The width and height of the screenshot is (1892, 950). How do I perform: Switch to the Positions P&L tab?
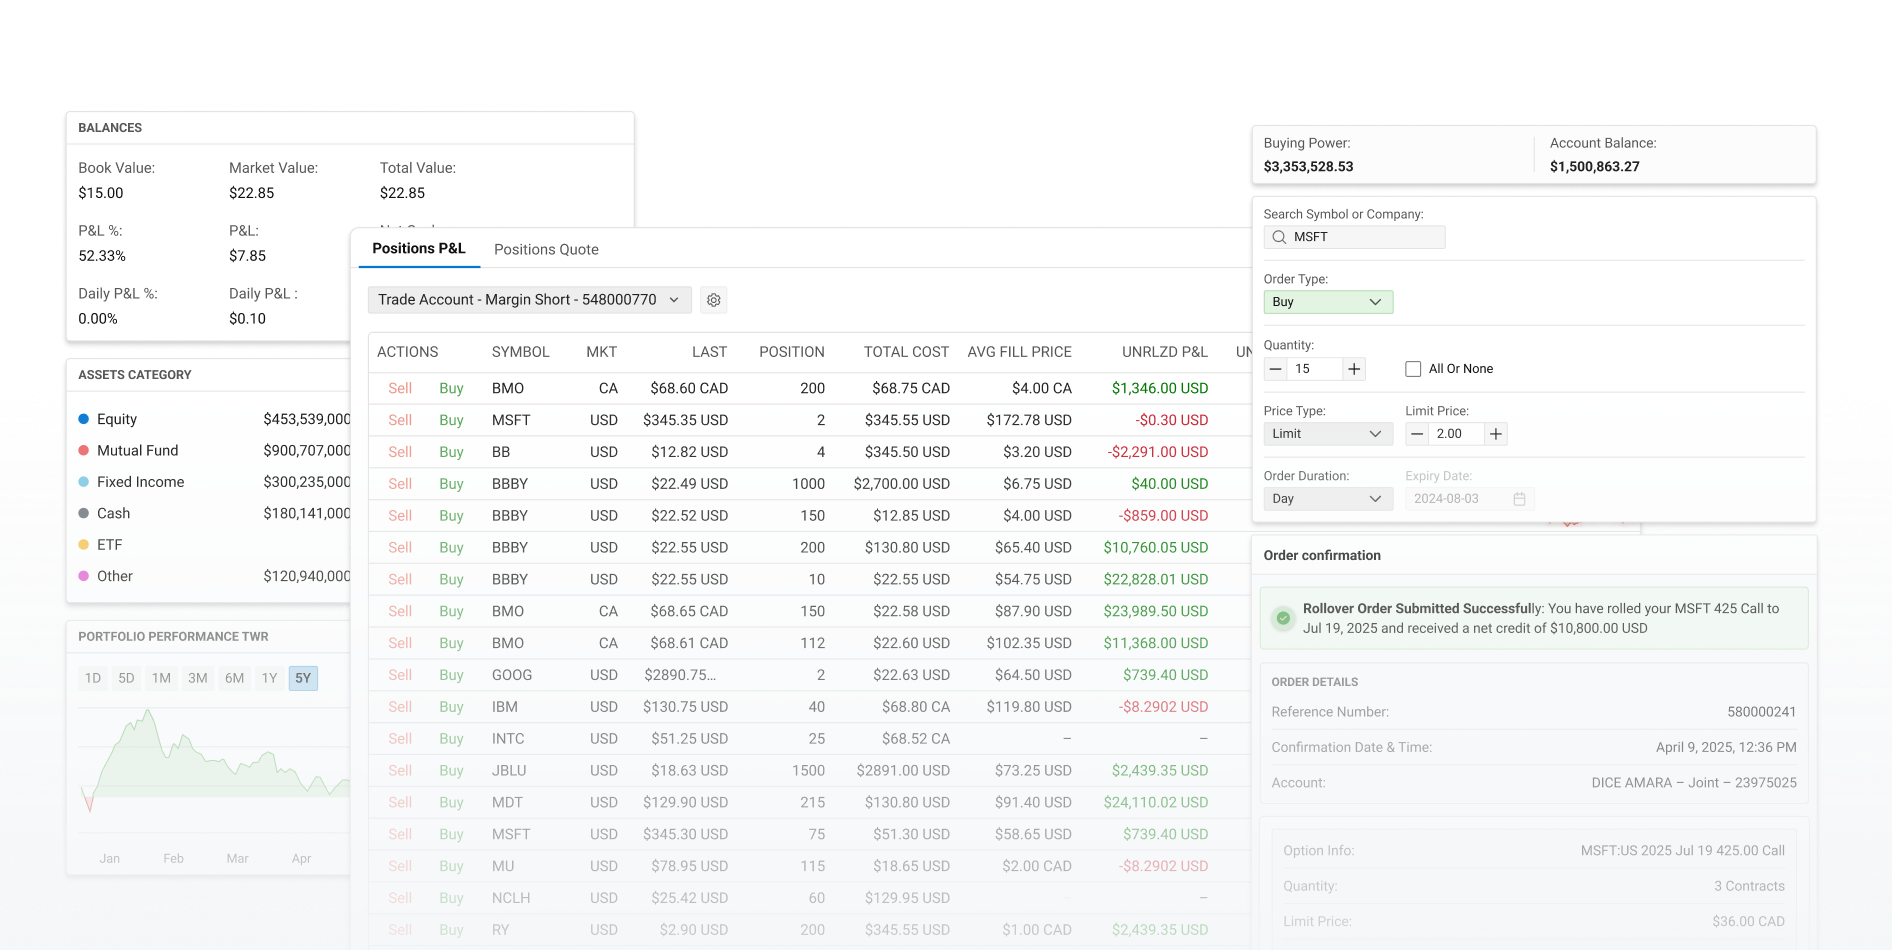(x=418, y=248)
